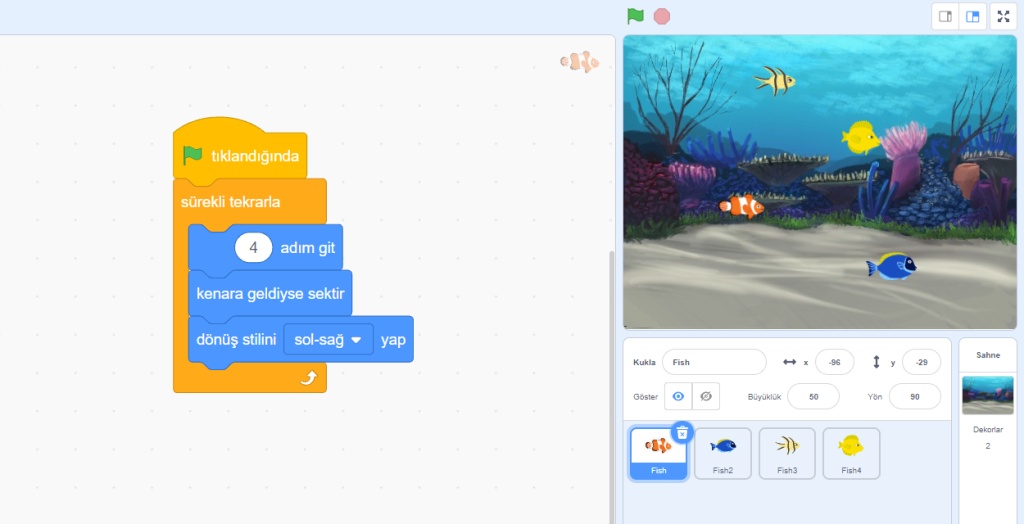This screenshot has width=1024, height=524.
Task: Click the yellow fish on stage
Action: (x=860, y=137)
